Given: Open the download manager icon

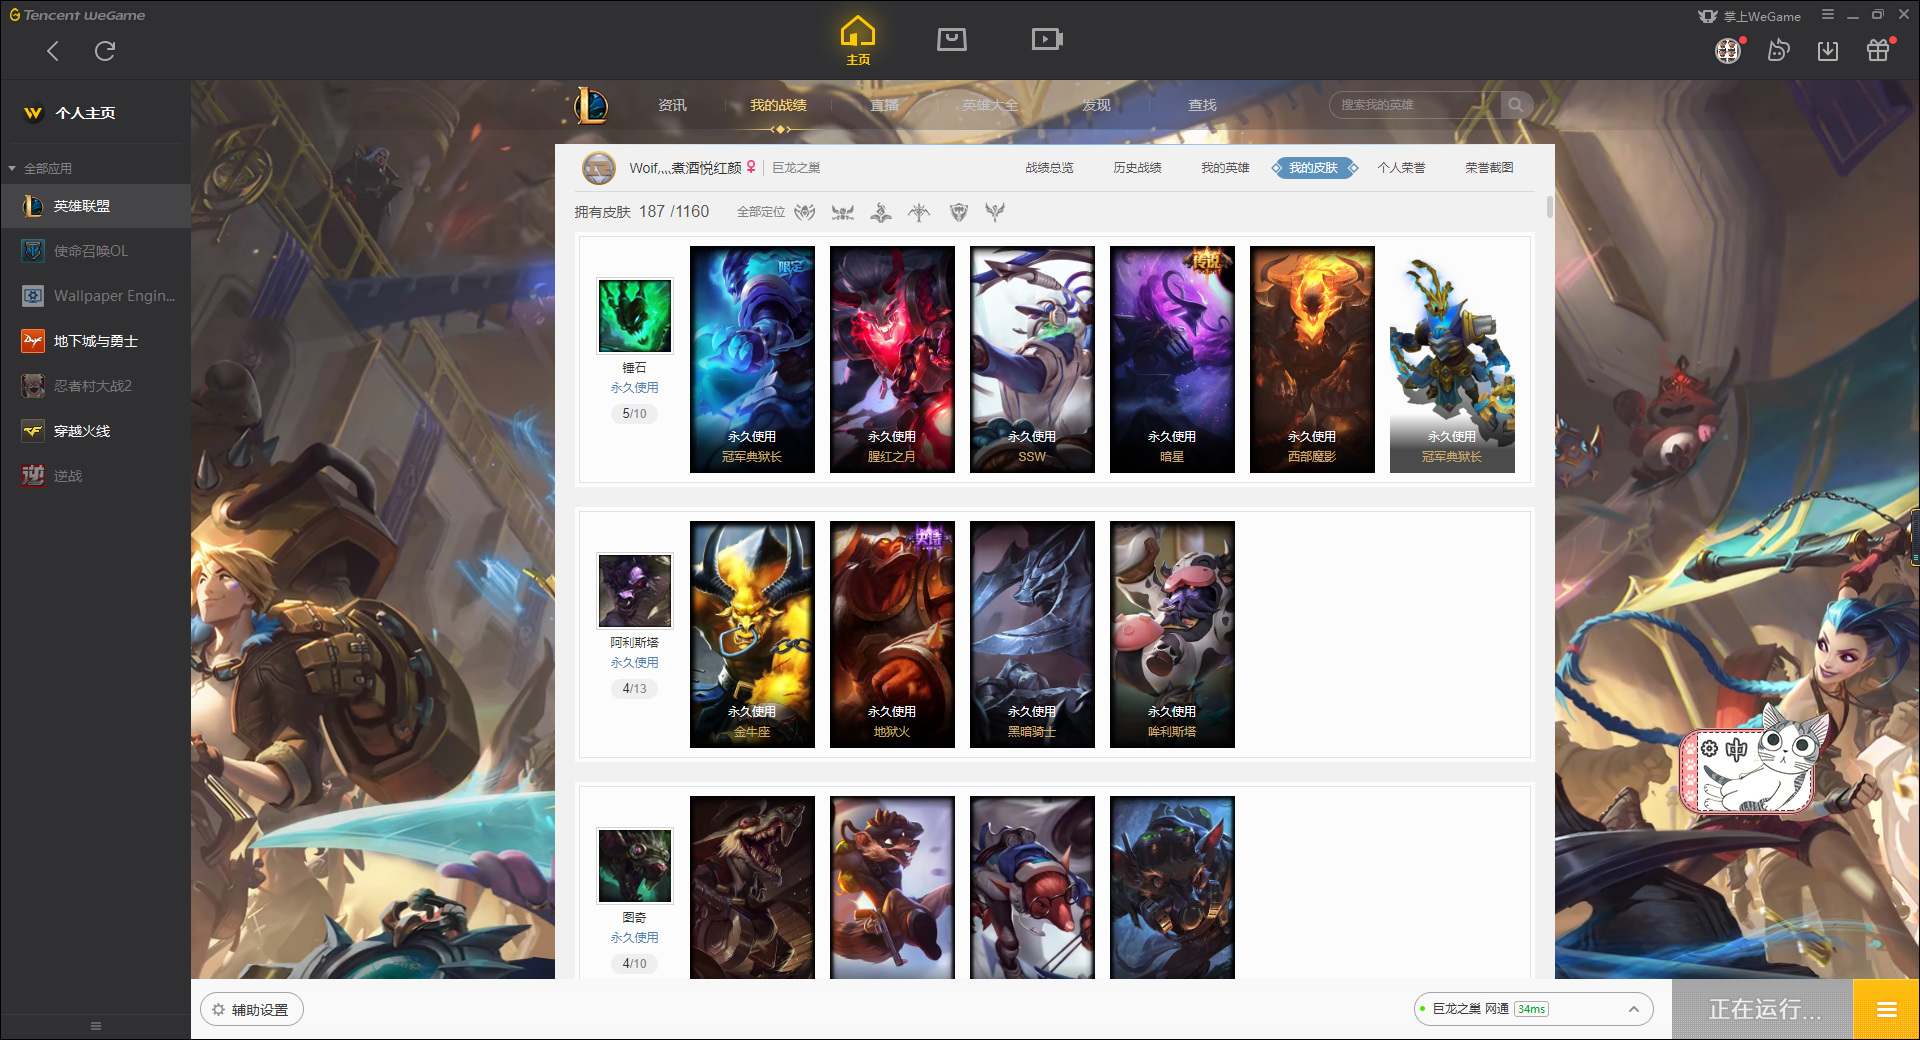Looking at the screenshot, I should tap(1828, 51).
